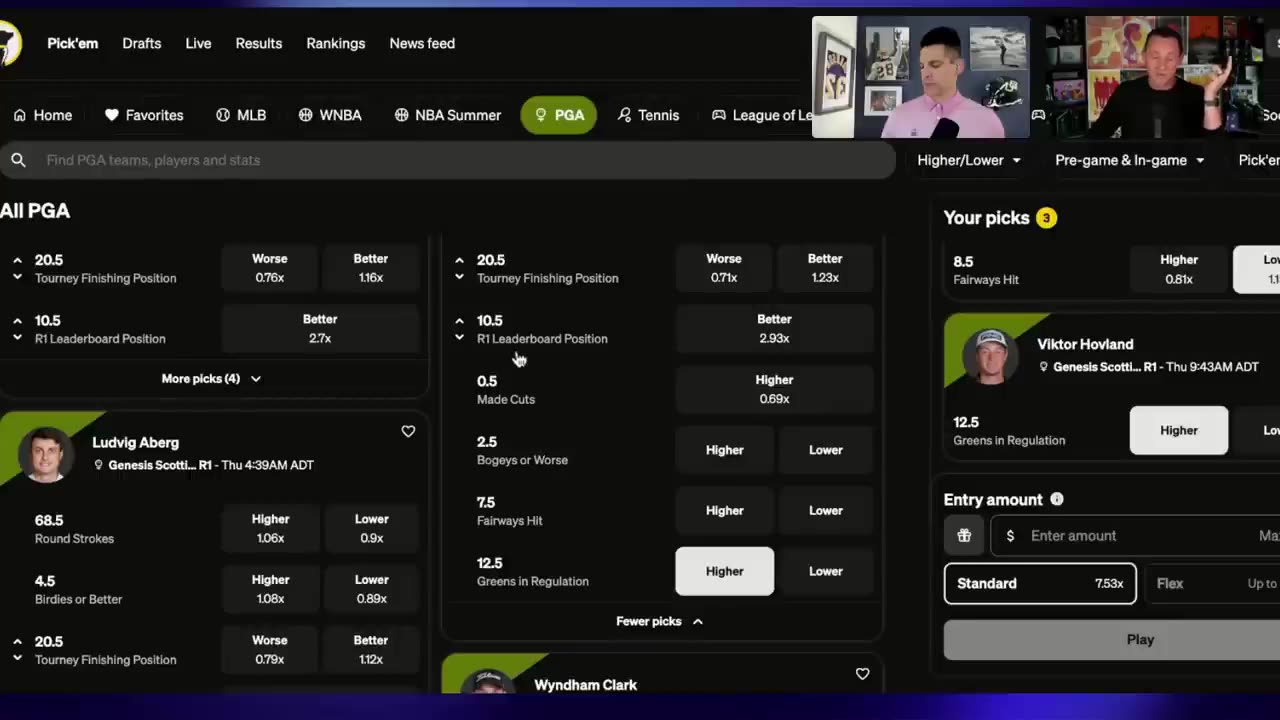Viewport: 1280px width, 720px height.
Task: Pick Higher 0.81x for 8.5 Fairways Hit
Action: [x=1179, y=269]
